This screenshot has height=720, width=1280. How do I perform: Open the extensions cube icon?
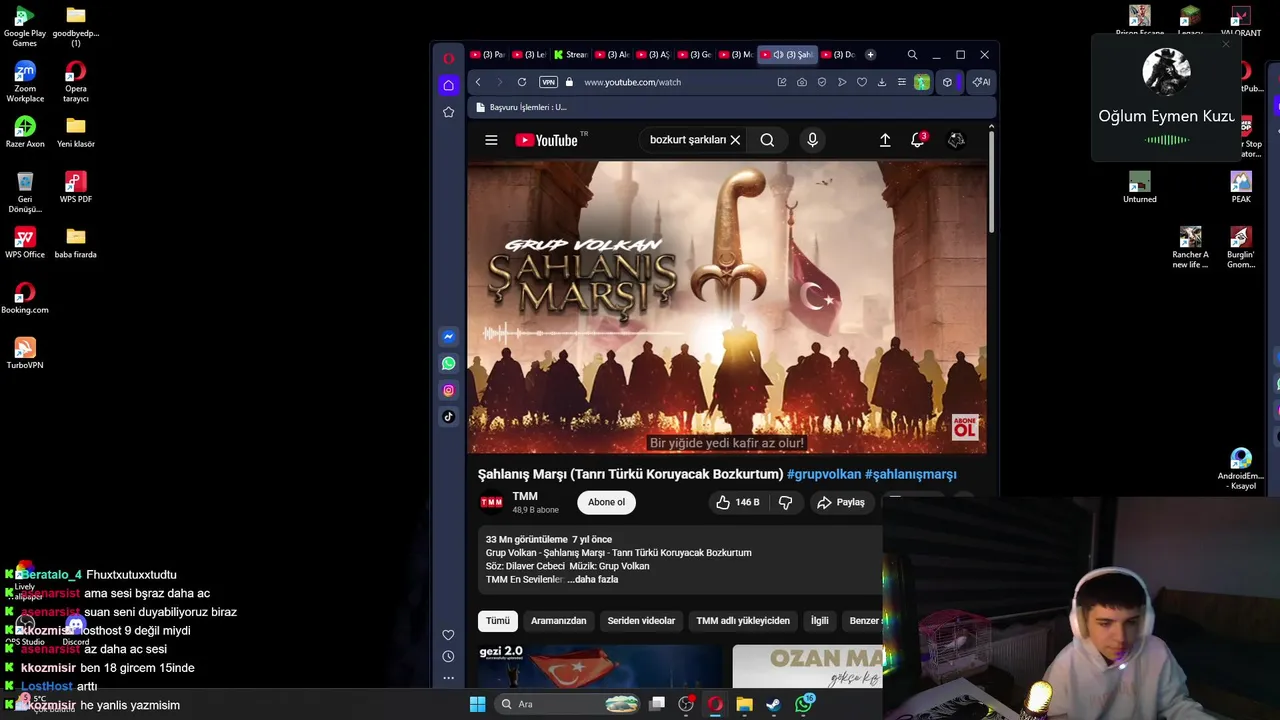947,82
